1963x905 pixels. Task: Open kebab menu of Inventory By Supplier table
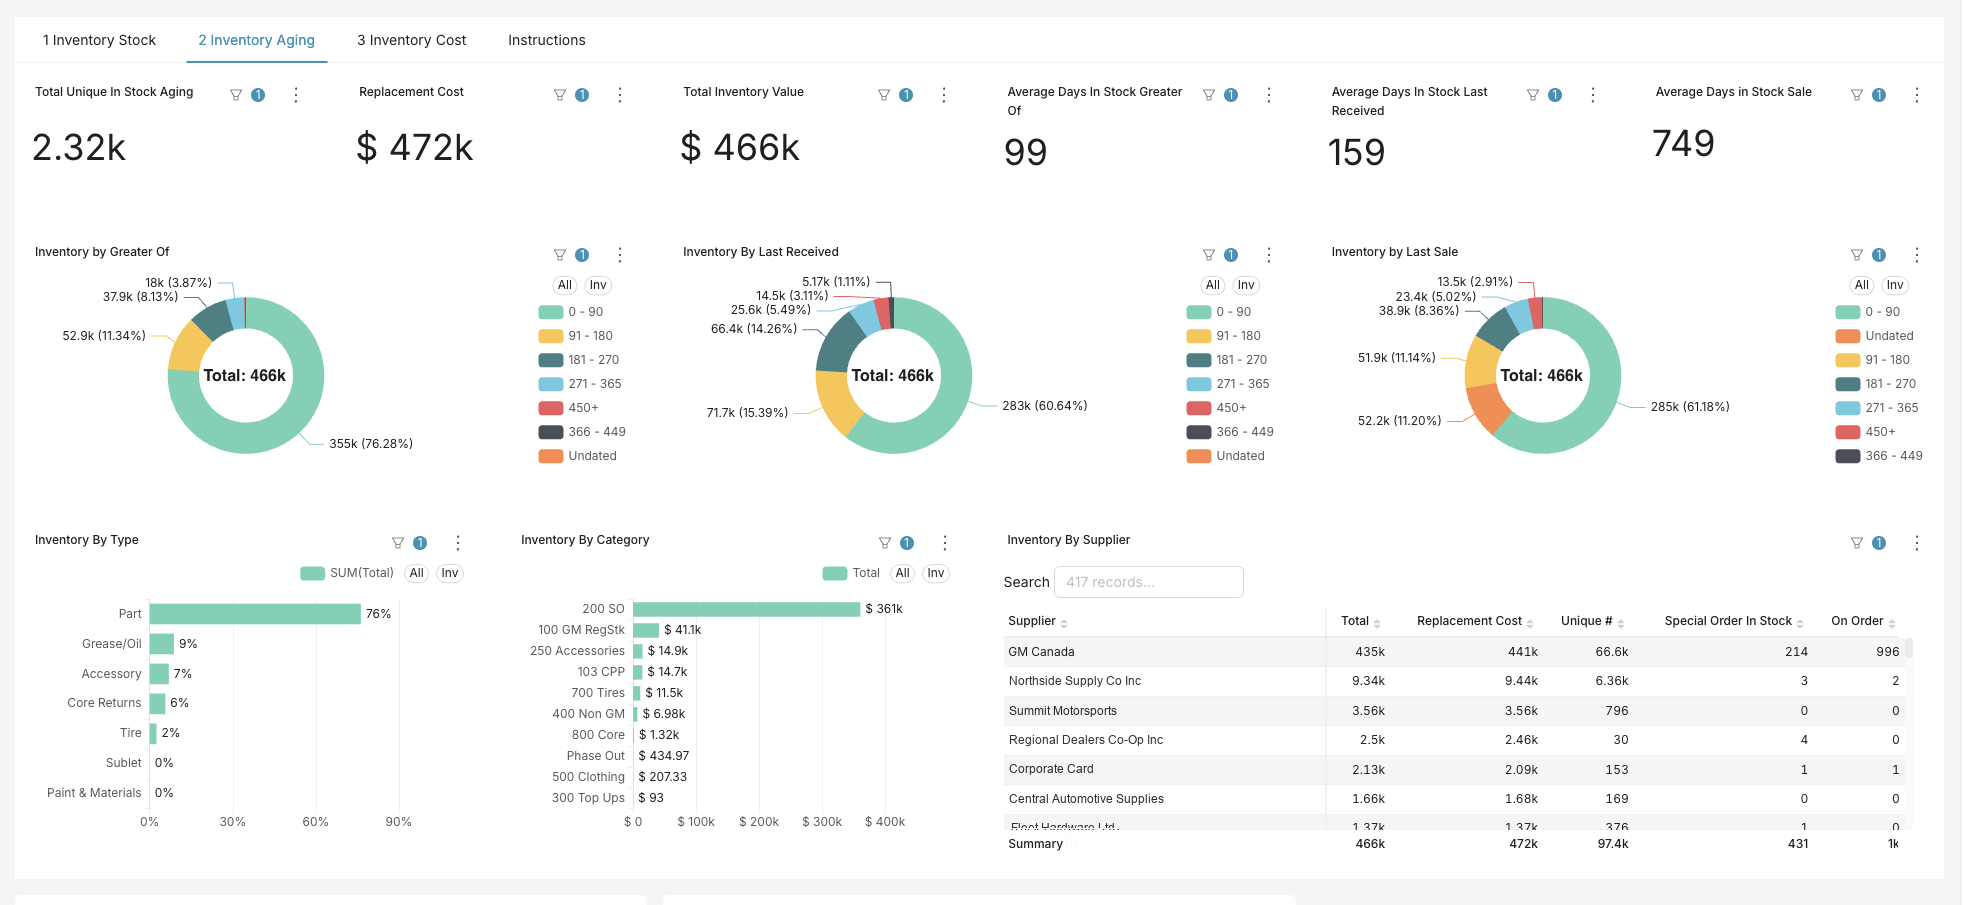1917,543
